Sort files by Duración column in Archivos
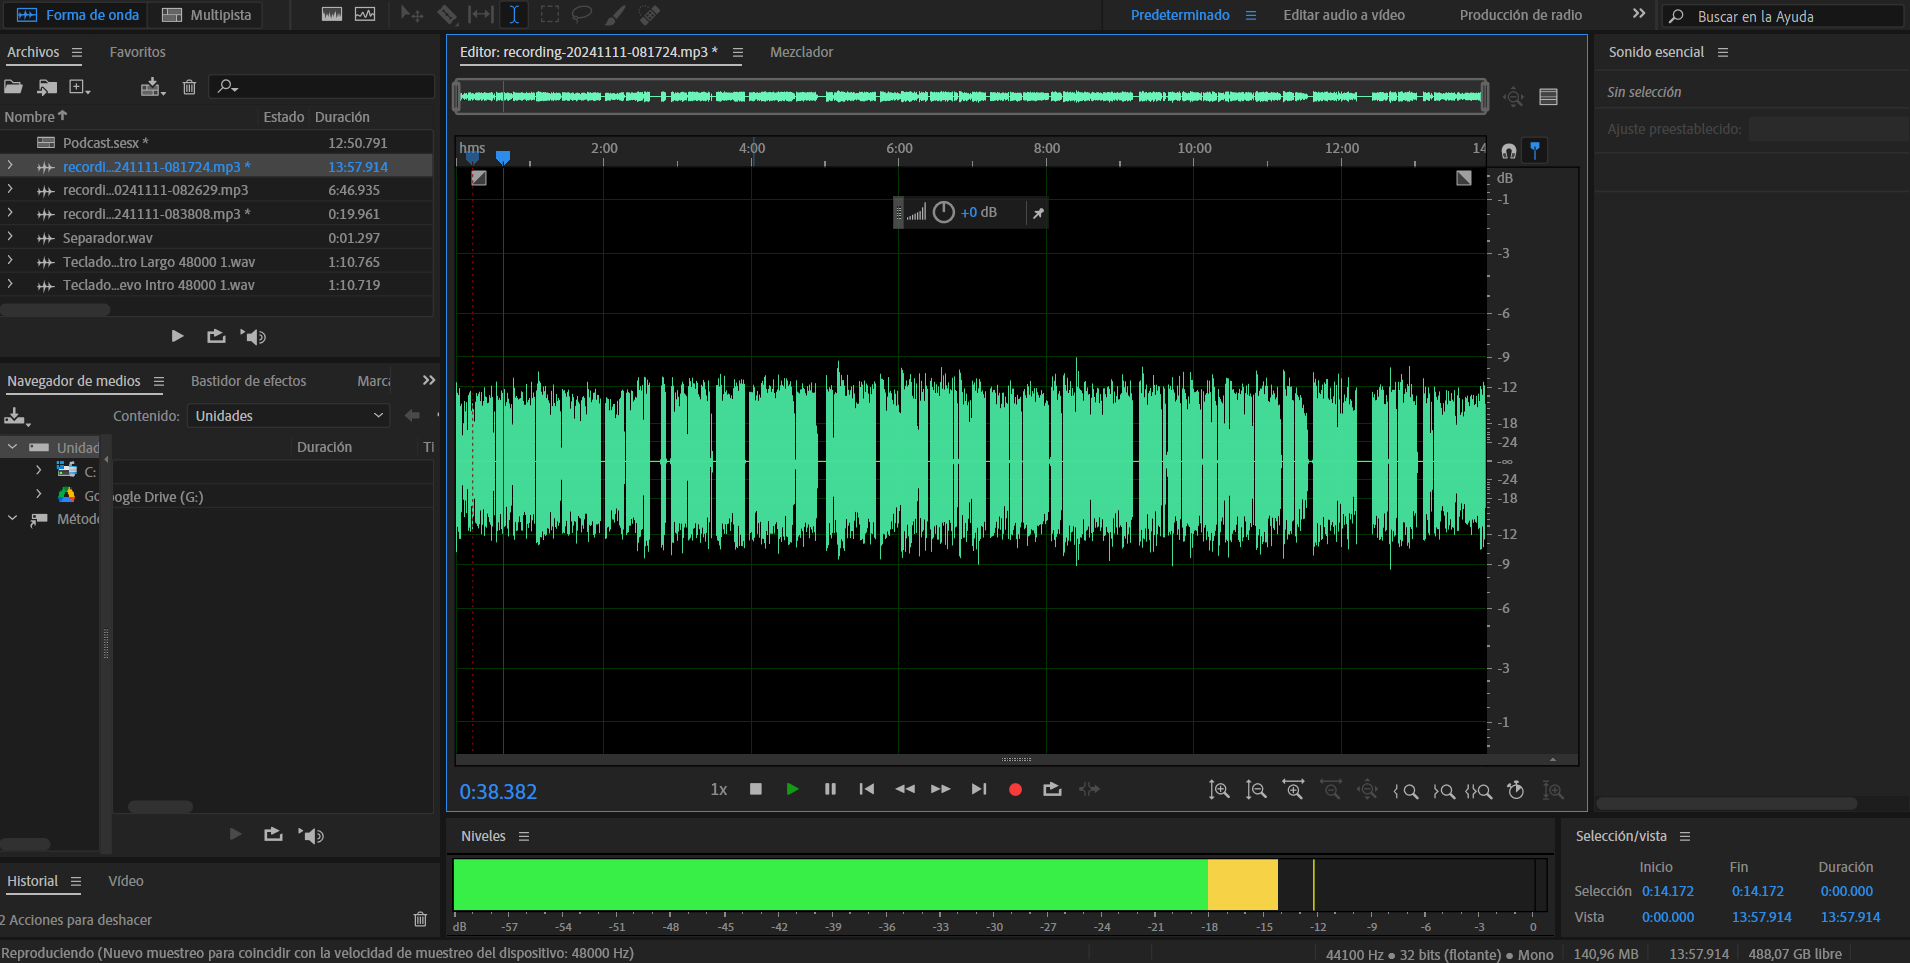Screen dimensions: 1910x963 tap(342, 117)
